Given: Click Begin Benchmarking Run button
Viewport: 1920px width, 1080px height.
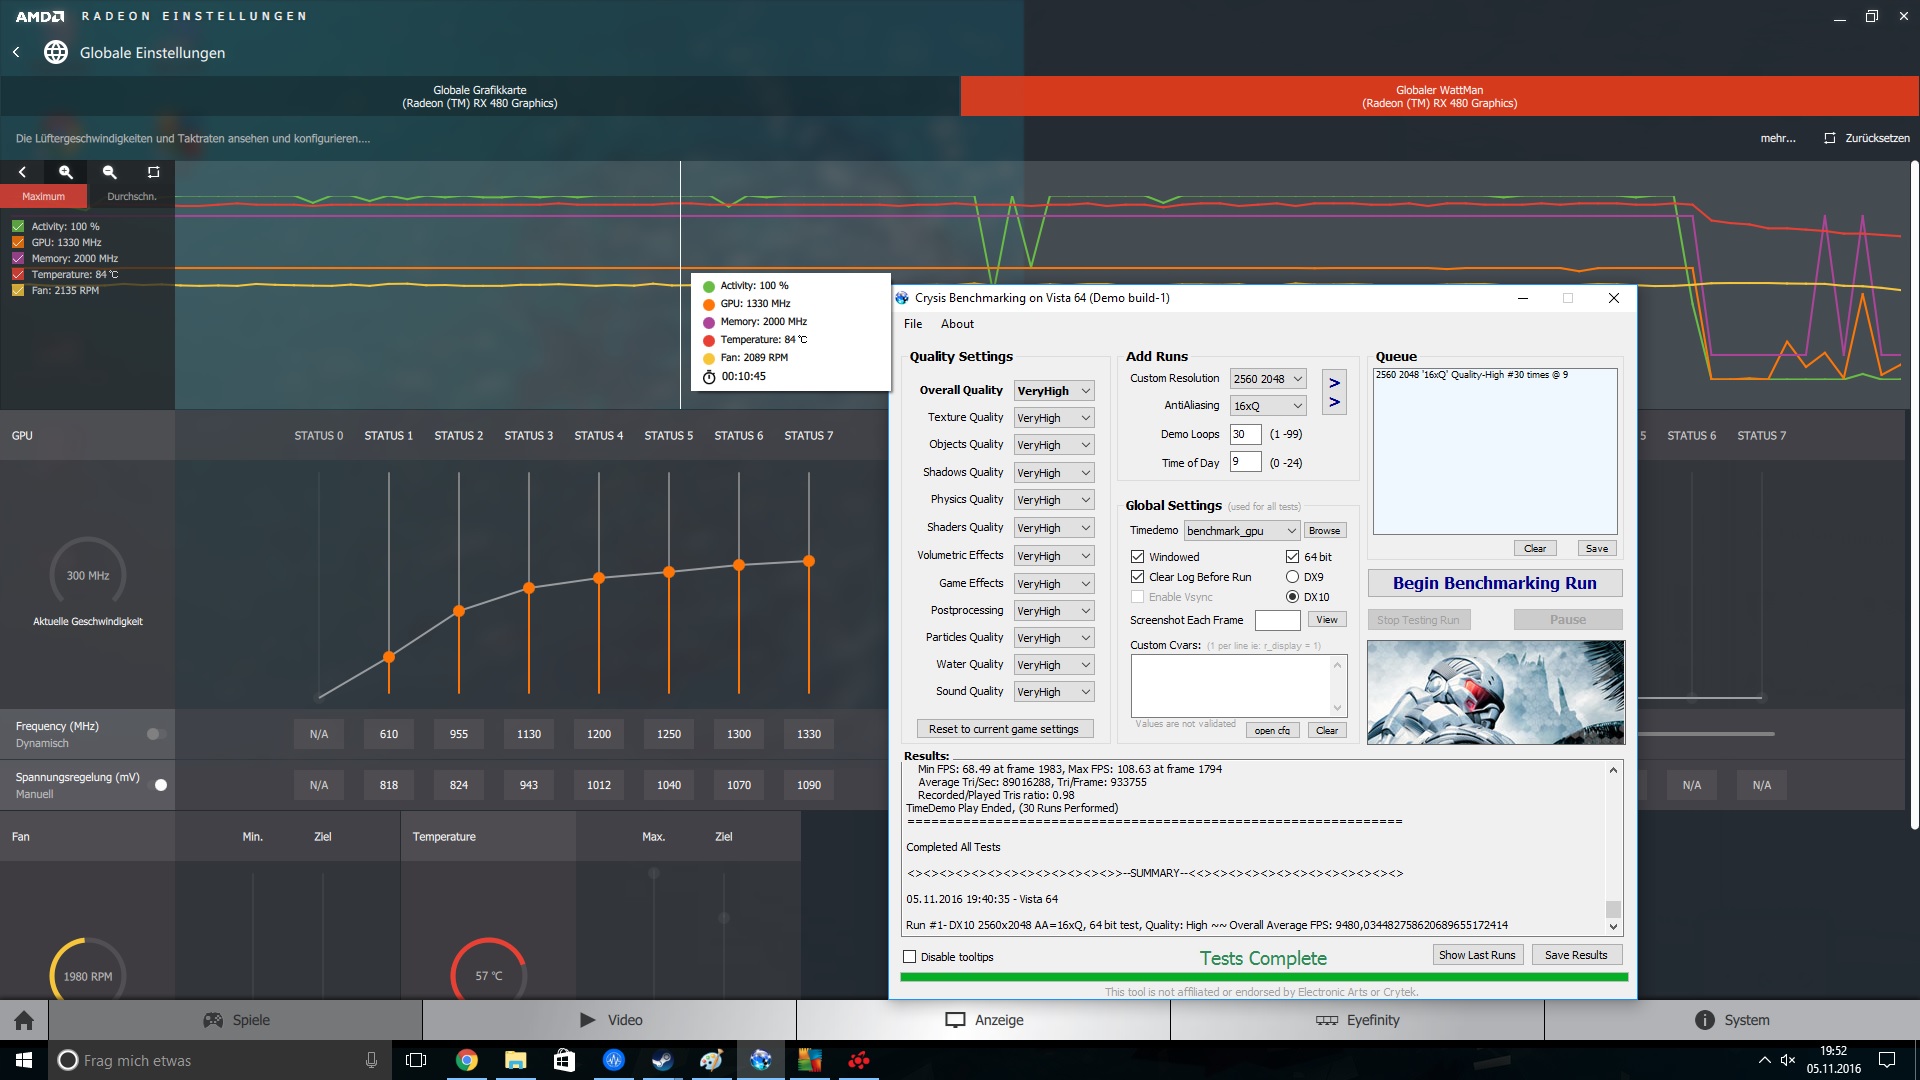Looking at the screenshot, I should click(1494, 583).
